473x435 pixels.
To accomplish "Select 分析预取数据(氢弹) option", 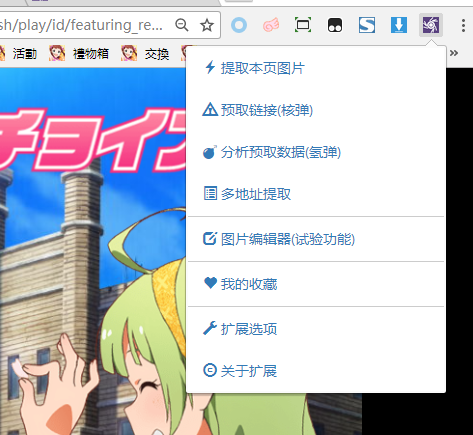I will [x=316, y=152].
